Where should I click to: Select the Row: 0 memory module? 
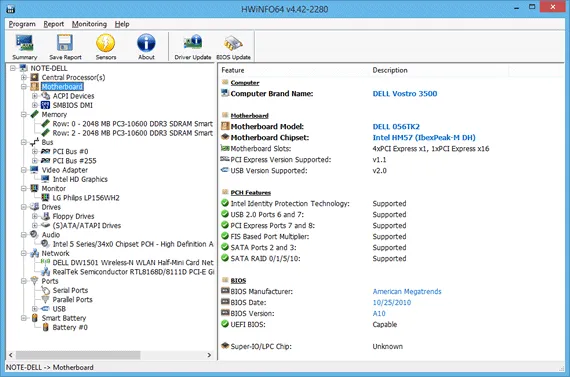133,124
